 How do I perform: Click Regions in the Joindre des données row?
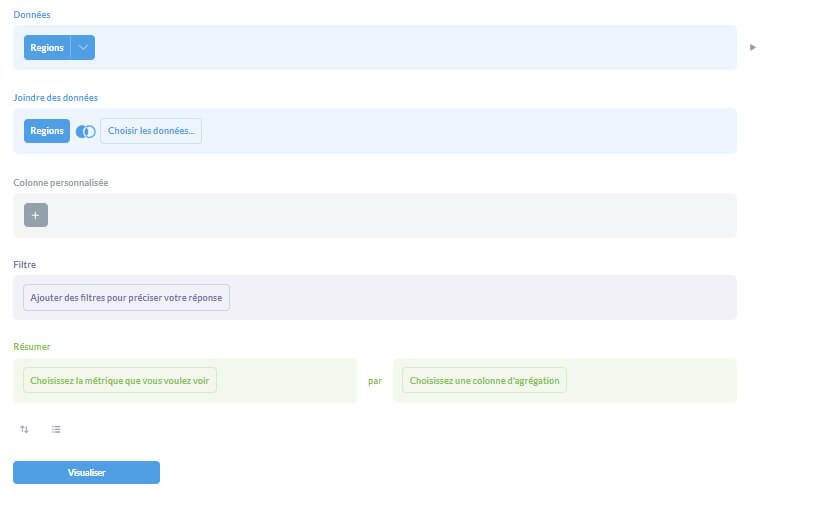click(47, 131)
